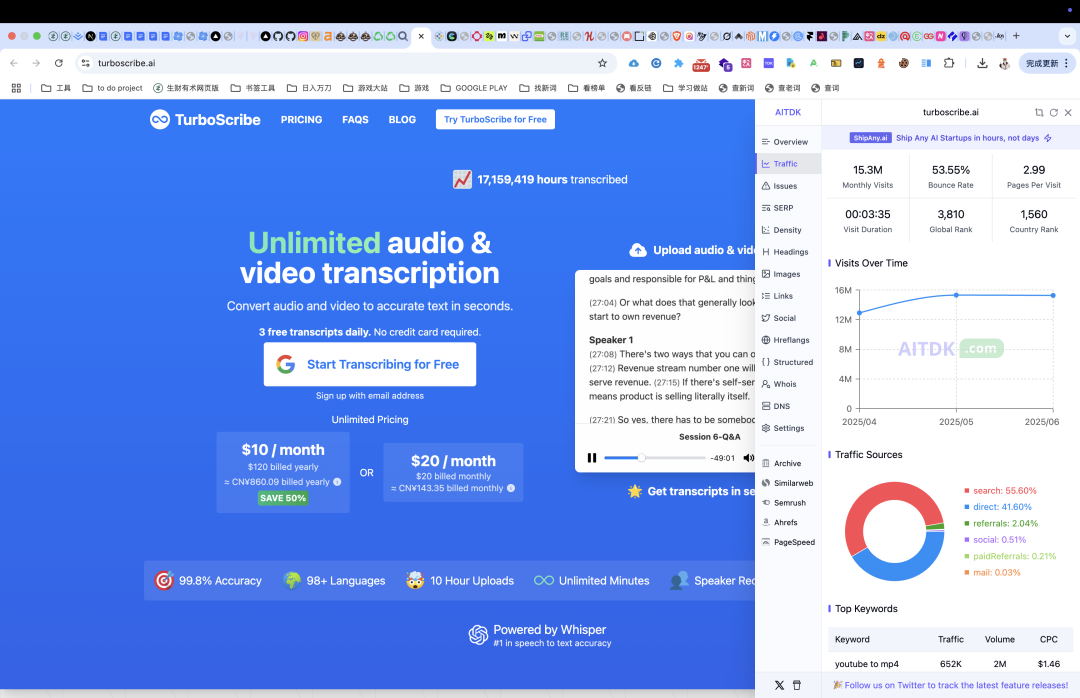
Task: Open the PRICING page link
Action: tap(302, 120)
